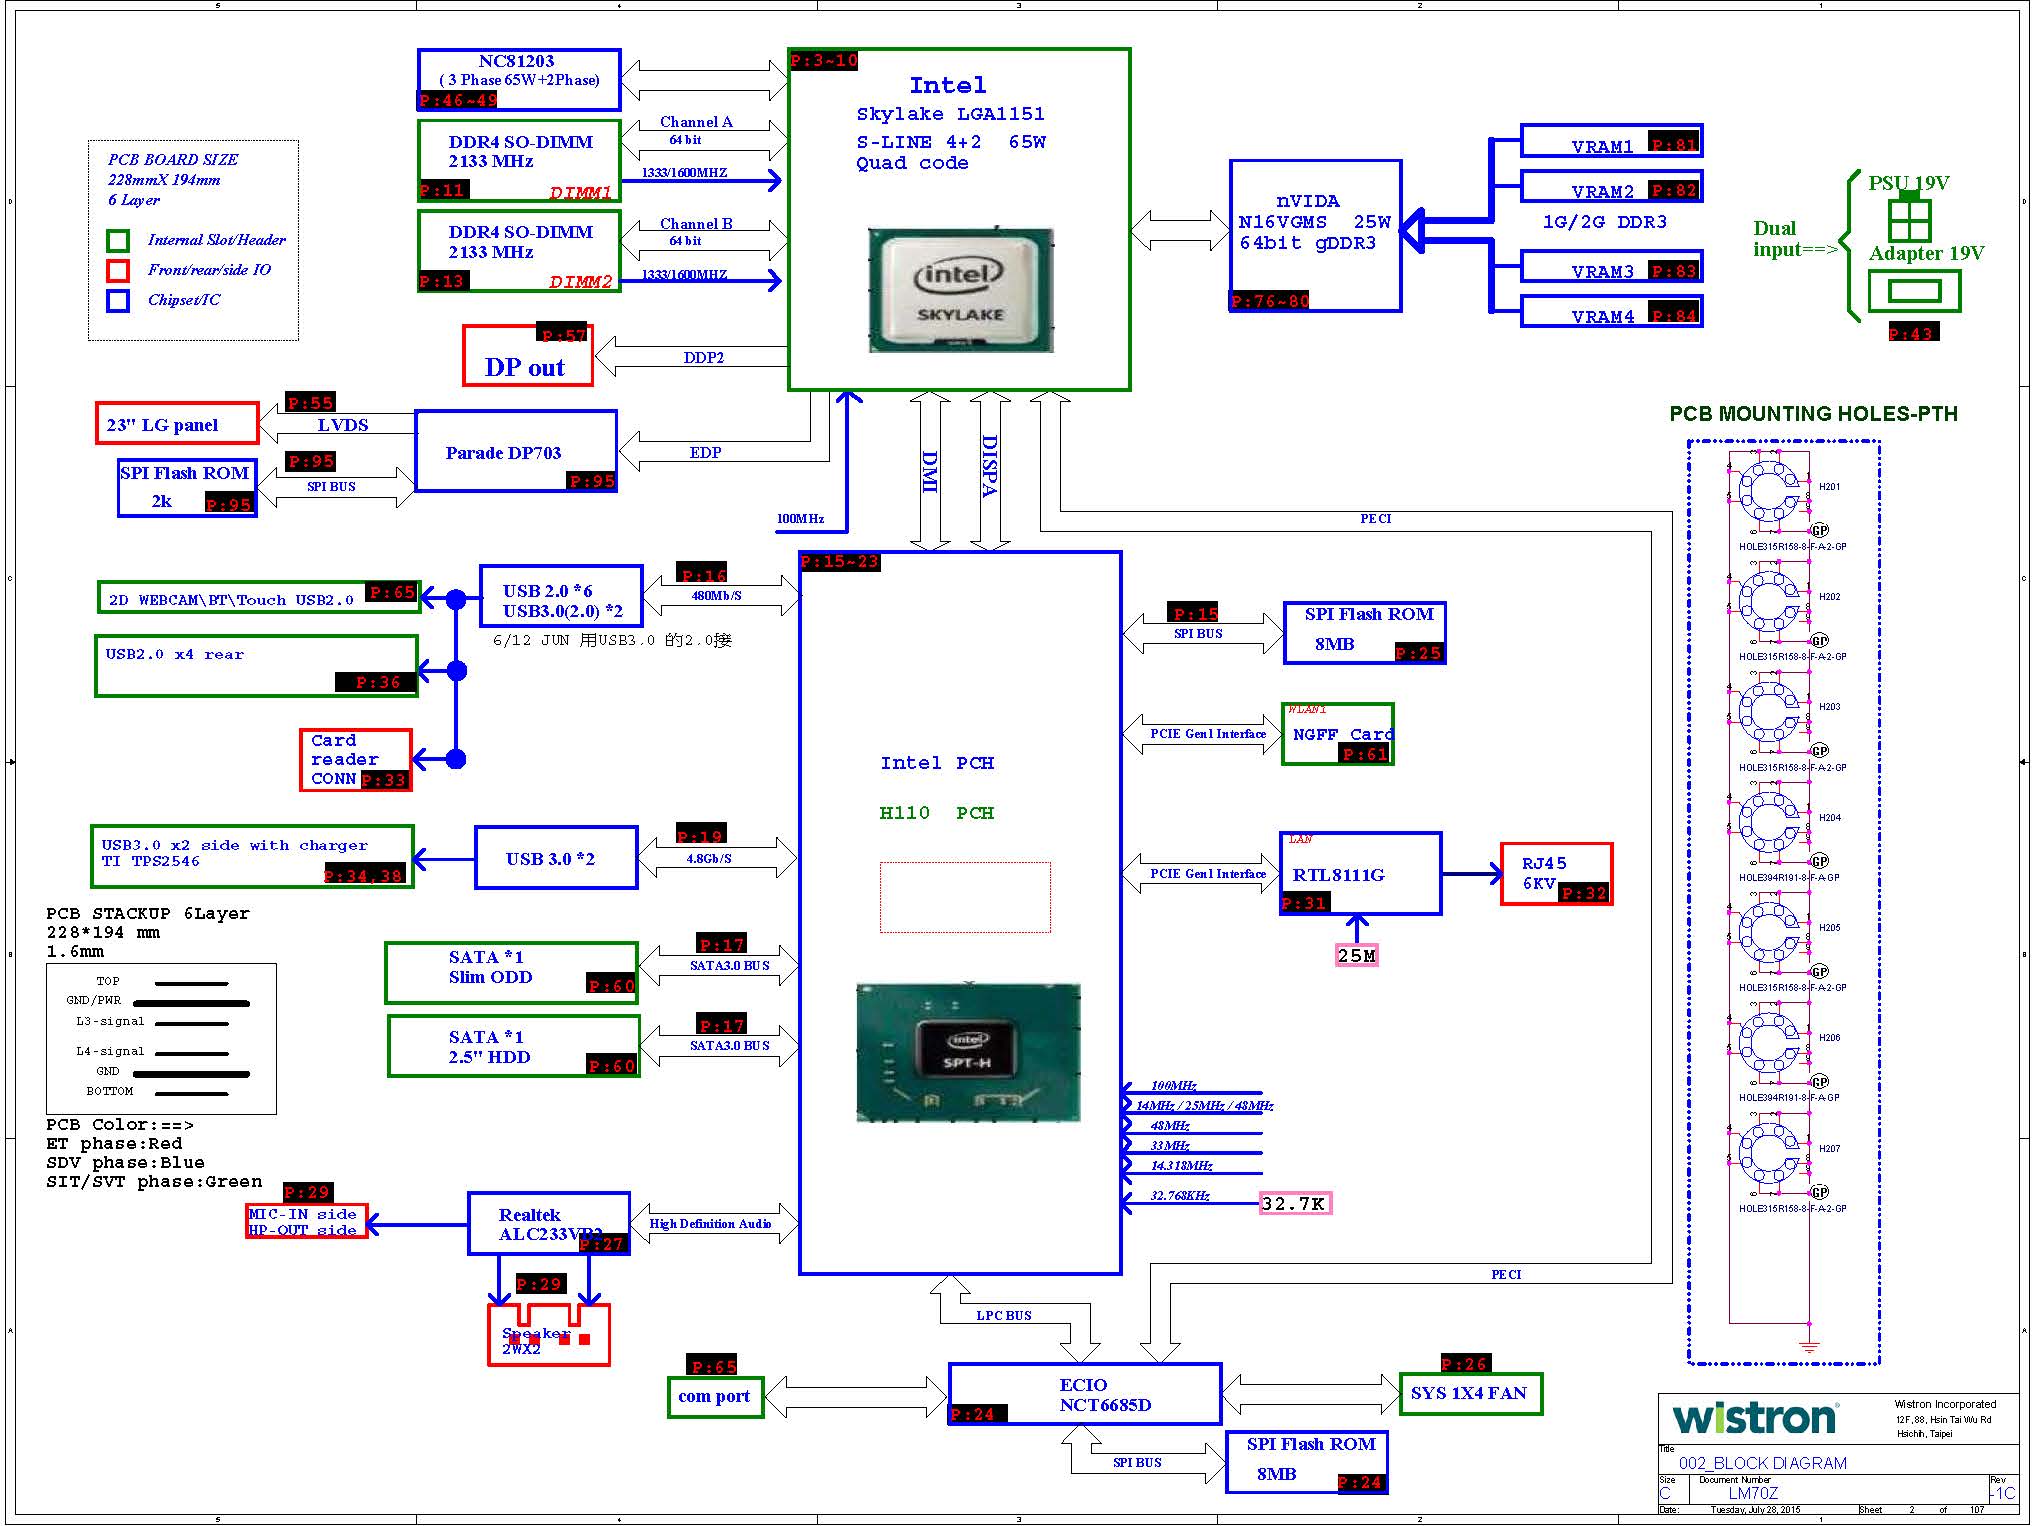Viewport: 2042px width, 1526px height.
Task: Click the P:32 page tag on RJ45
Action: click(x=1583, y=893)
